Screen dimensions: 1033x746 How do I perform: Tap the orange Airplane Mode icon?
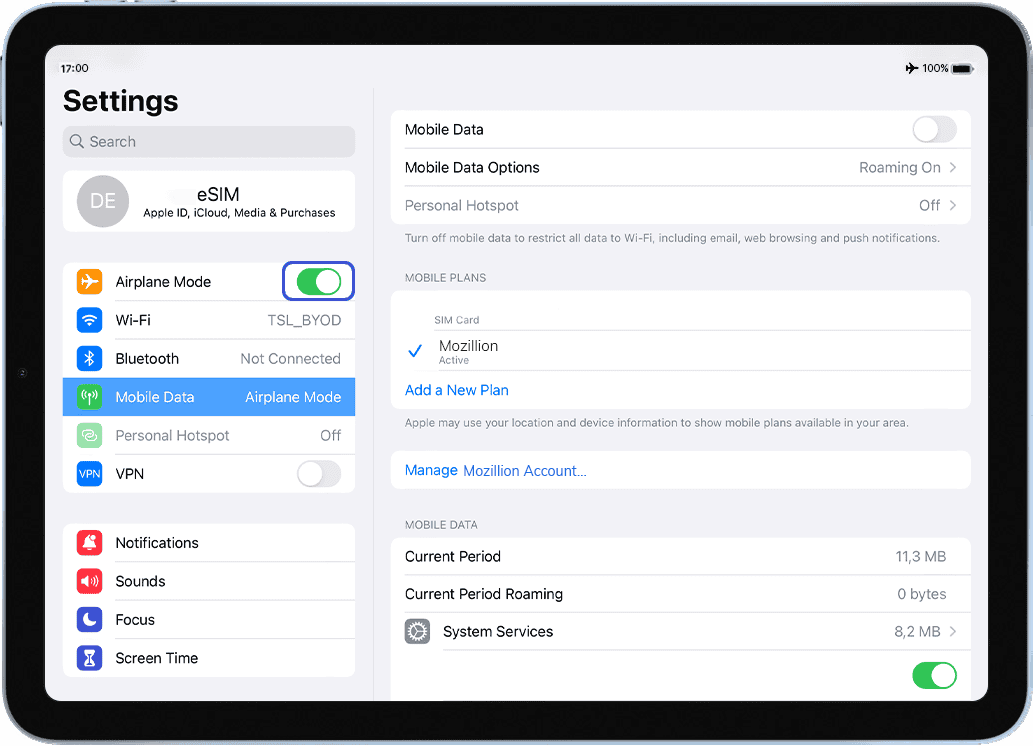[90, 282]
